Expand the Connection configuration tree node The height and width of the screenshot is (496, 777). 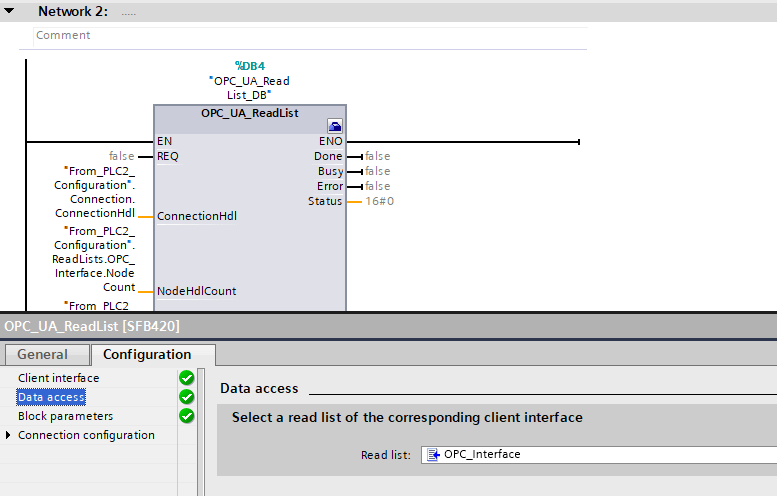(10, 435)
